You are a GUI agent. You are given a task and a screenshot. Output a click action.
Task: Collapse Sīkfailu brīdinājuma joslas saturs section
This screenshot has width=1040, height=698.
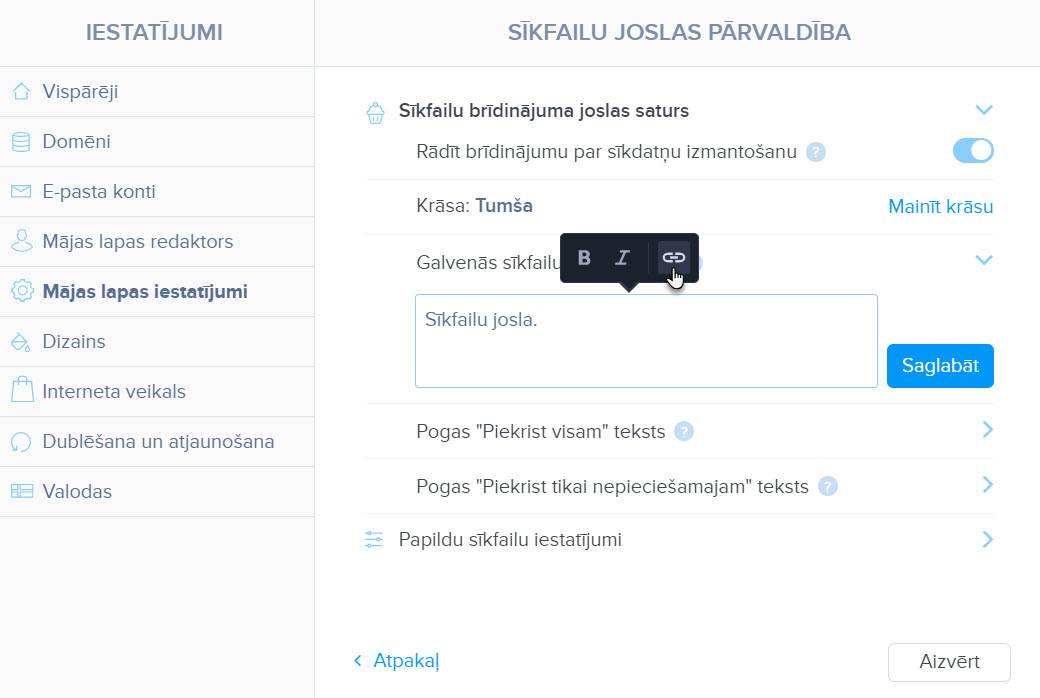coord(984,109)
